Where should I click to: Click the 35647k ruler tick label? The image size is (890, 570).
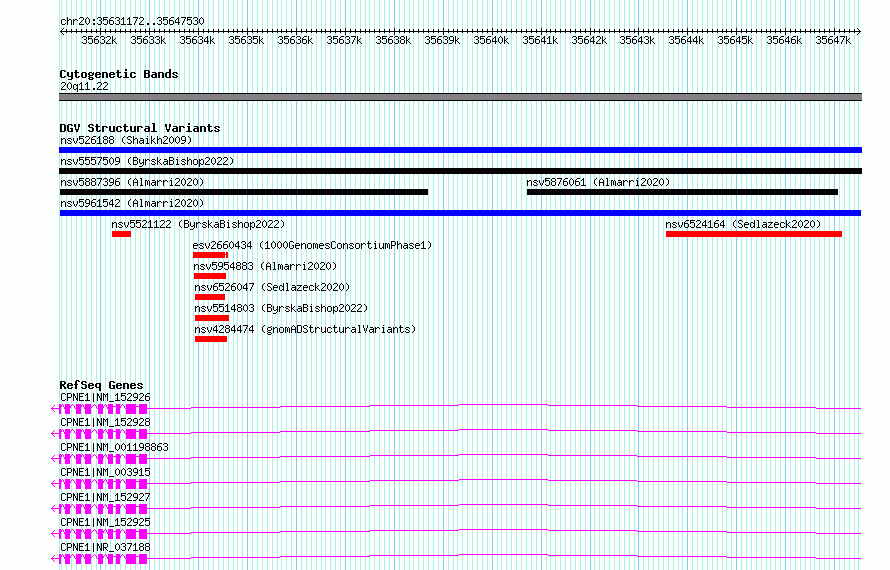(833, 40)
